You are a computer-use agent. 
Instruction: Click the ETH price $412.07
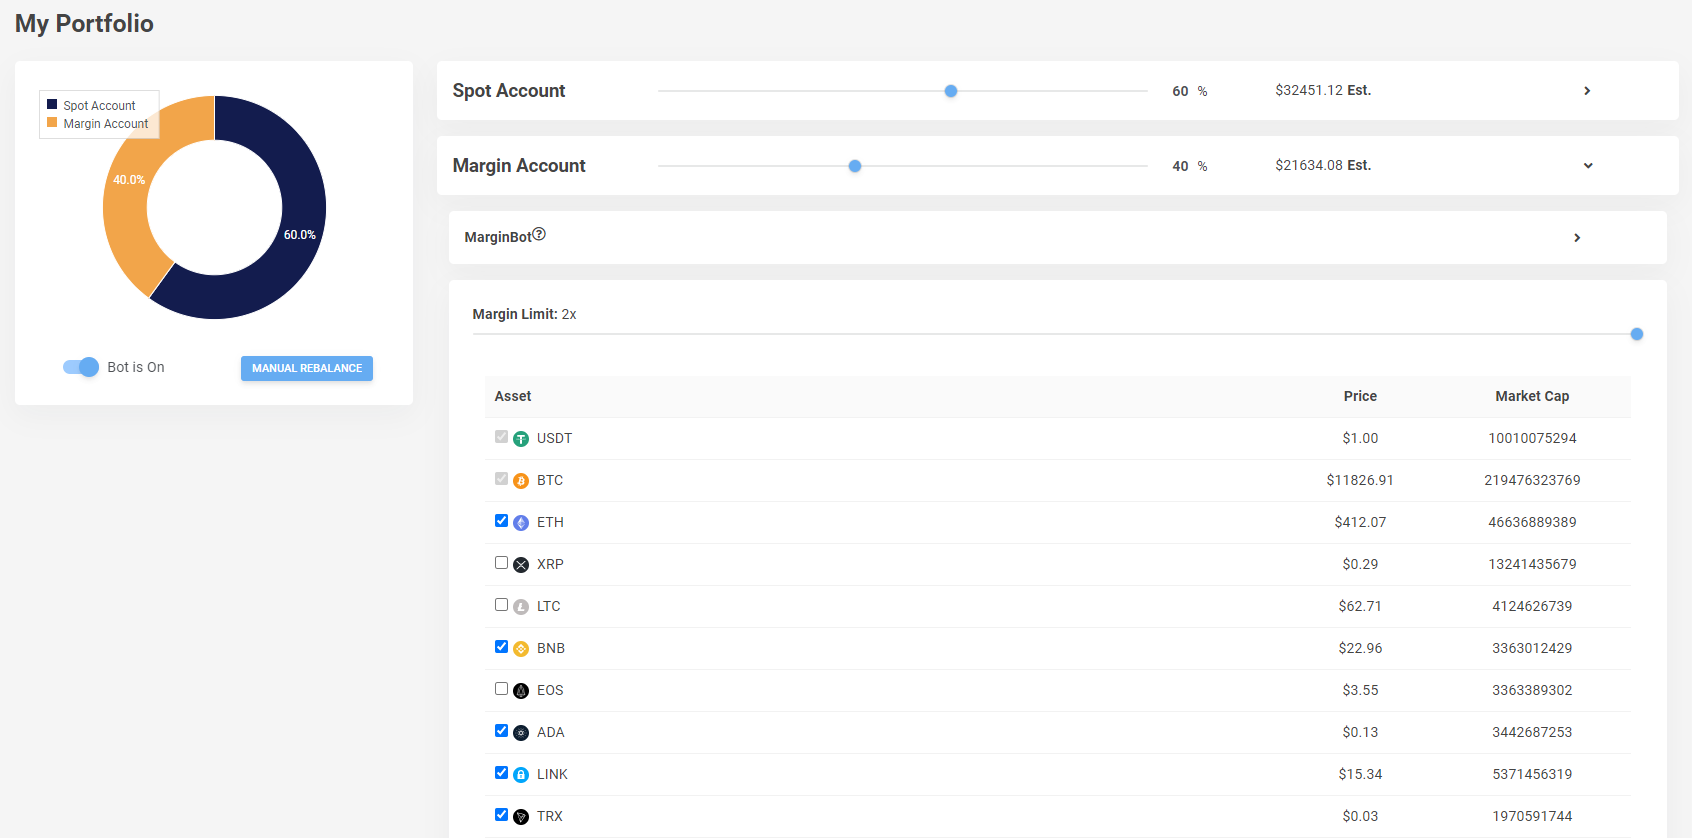pyautogui.click(x=1360, y=522)
